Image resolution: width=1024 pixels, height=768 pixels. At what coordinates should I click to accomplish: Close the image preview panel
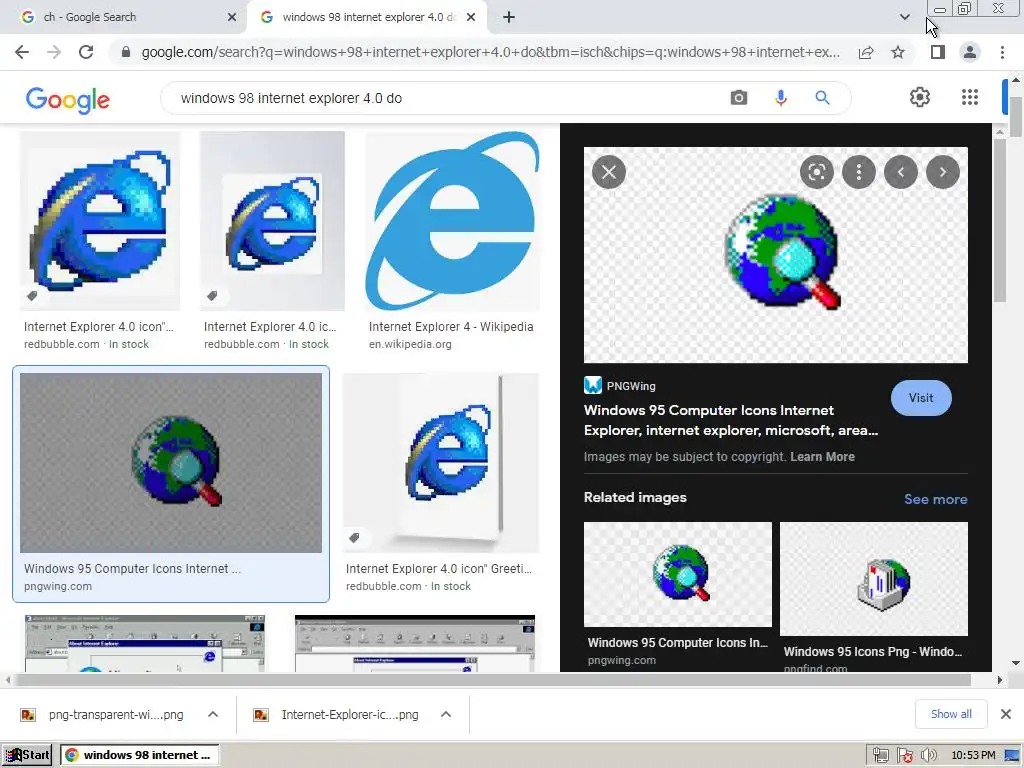[609, 172]
